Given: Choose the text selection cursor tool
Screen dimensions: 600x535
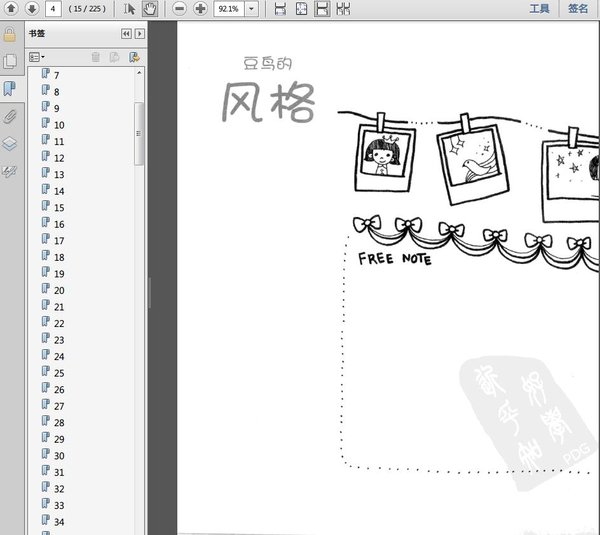Looking at the screenshot, I should pyautogui.click(x=130, y=8).
